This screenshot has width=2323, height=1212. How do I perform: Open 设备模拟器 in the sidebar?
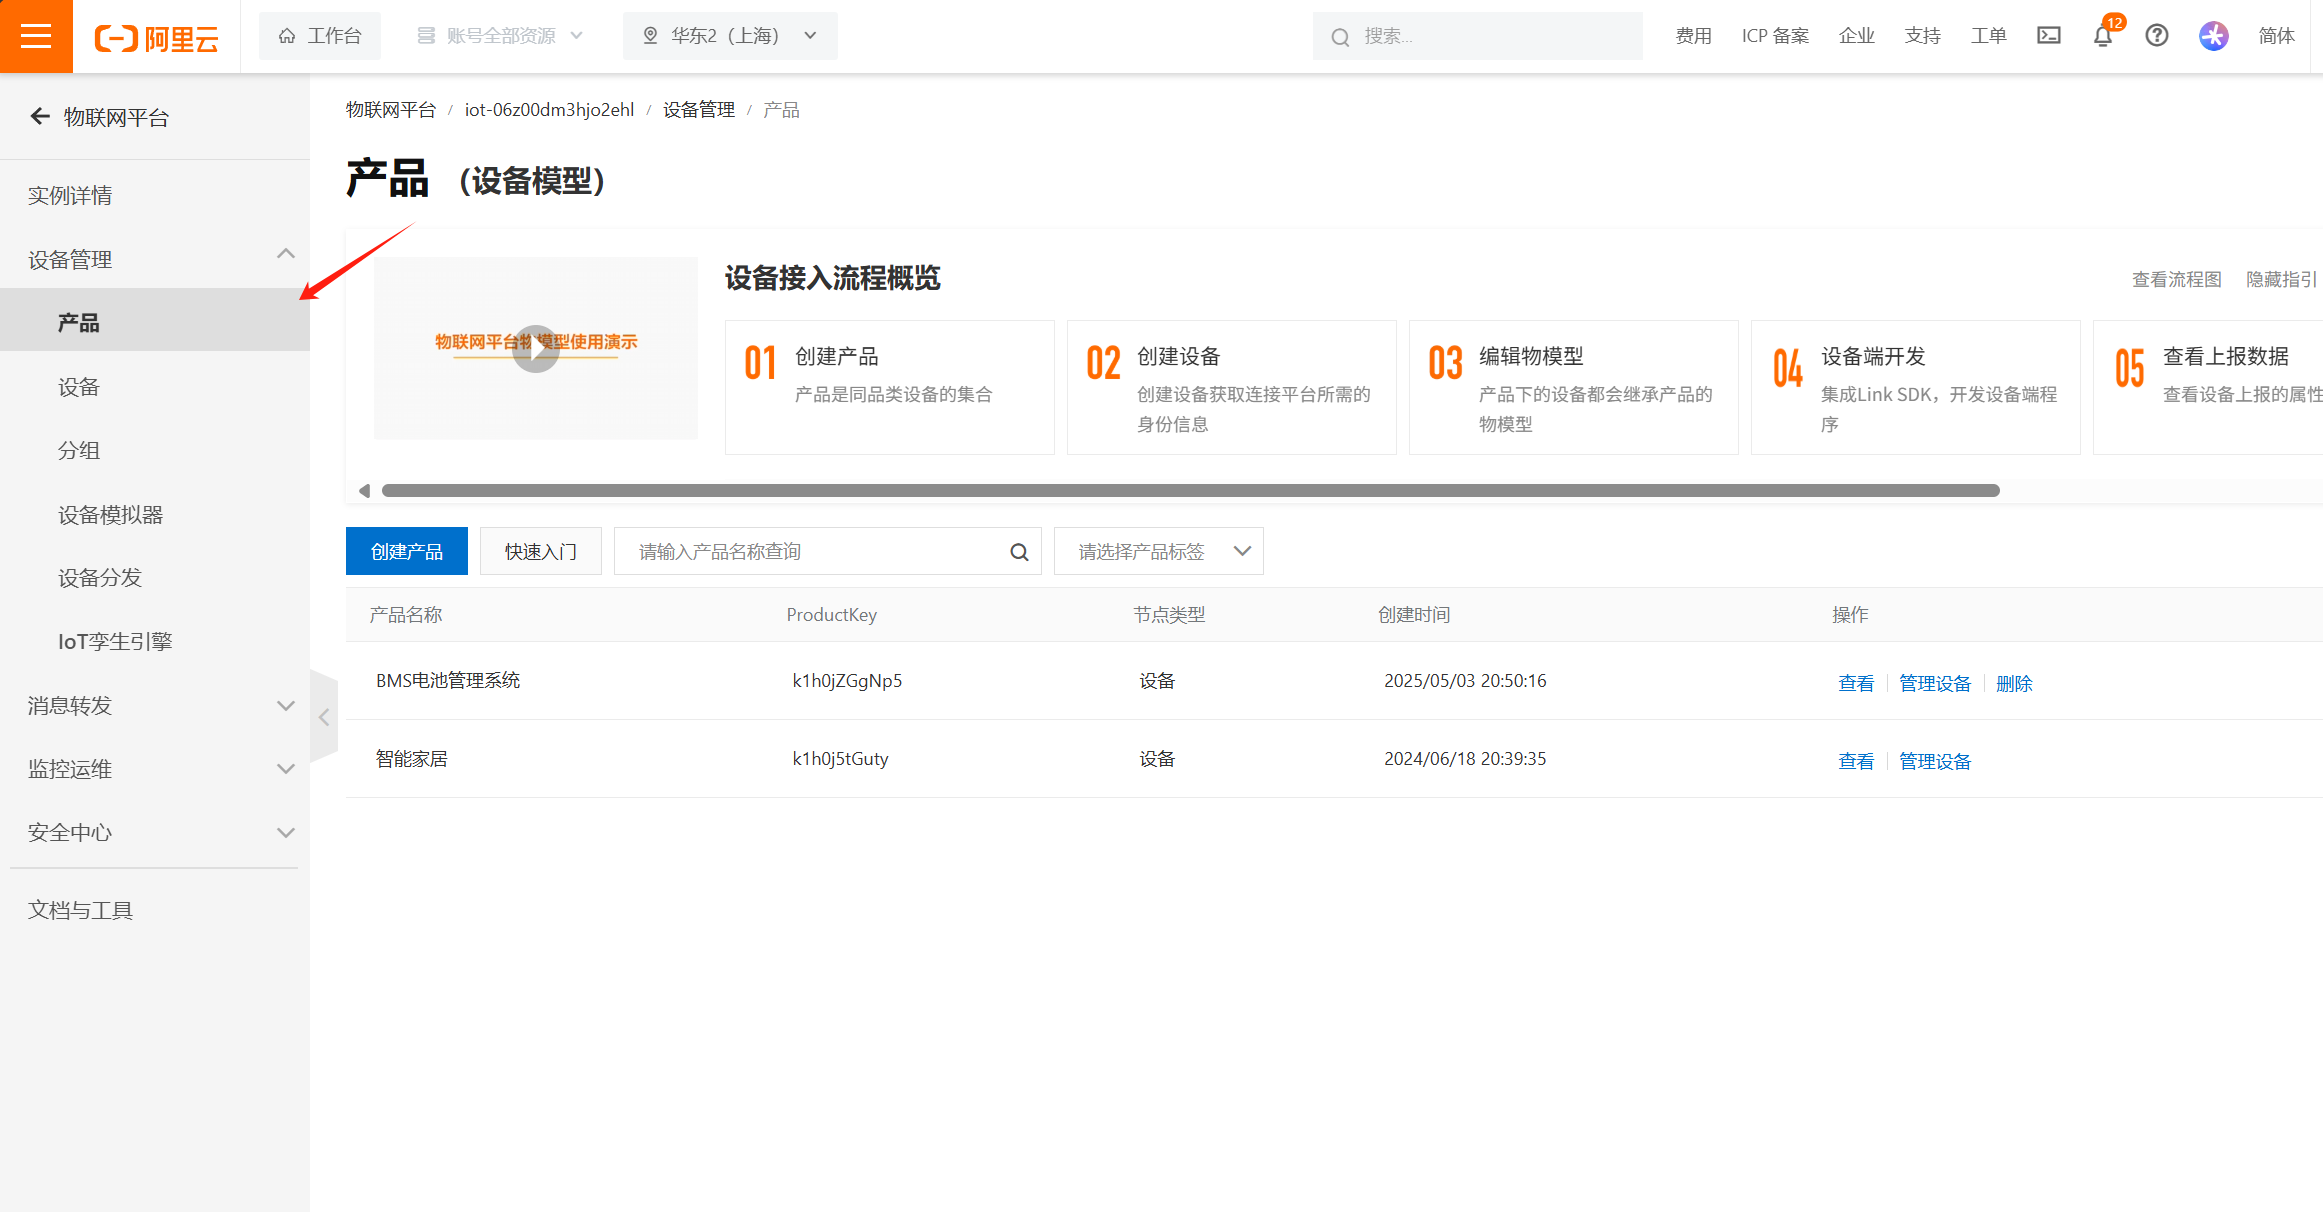coord(110,515)
